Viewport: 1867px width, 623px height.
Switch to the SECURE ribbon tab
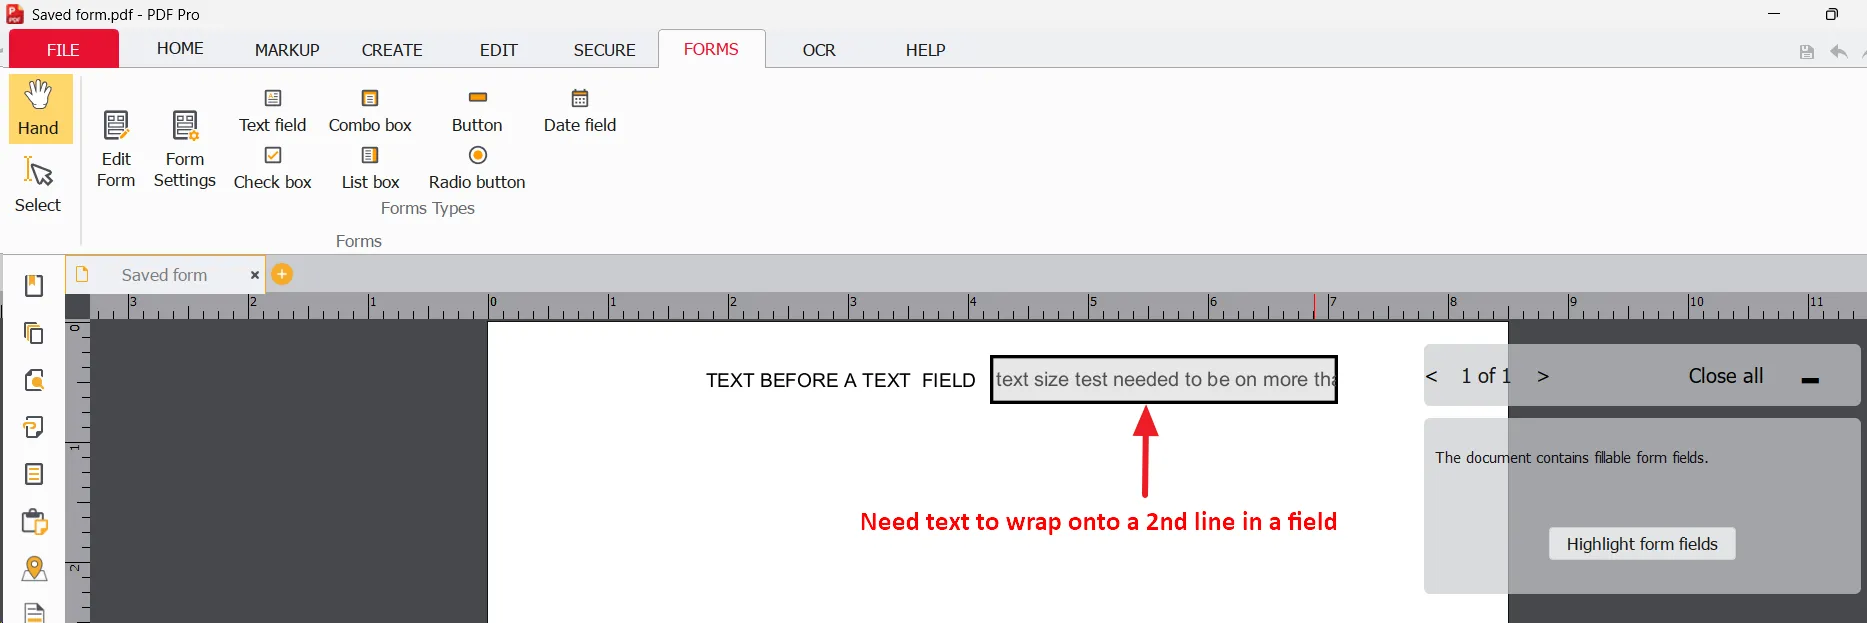pyautogui.click(x=604, y=49)
